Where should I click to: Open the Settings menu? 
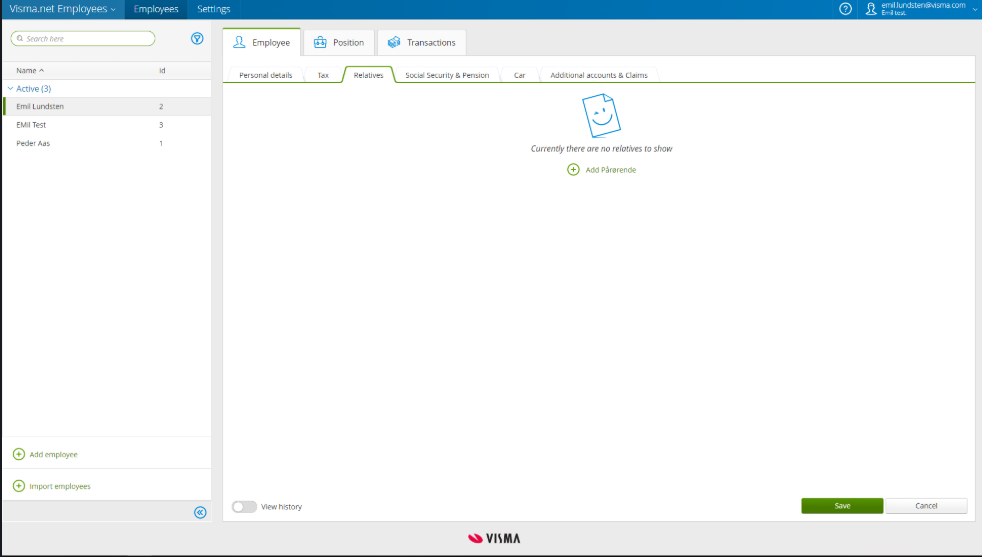214,9
